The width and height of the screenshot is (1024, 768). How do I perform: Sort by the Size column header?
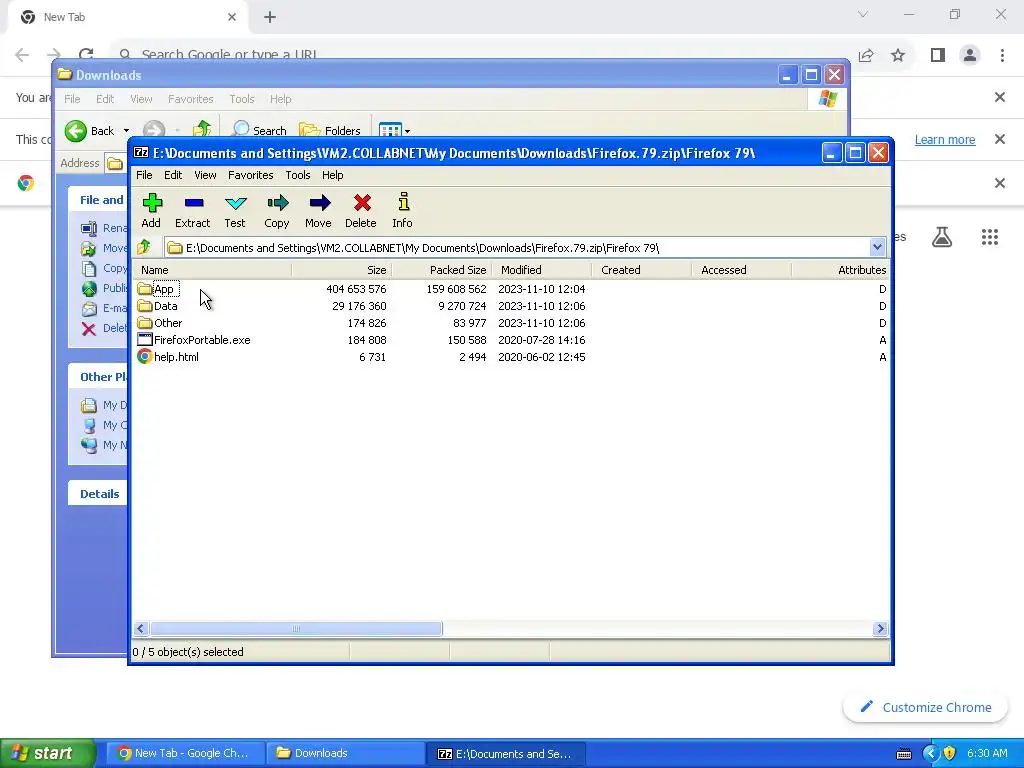point(341,270)
